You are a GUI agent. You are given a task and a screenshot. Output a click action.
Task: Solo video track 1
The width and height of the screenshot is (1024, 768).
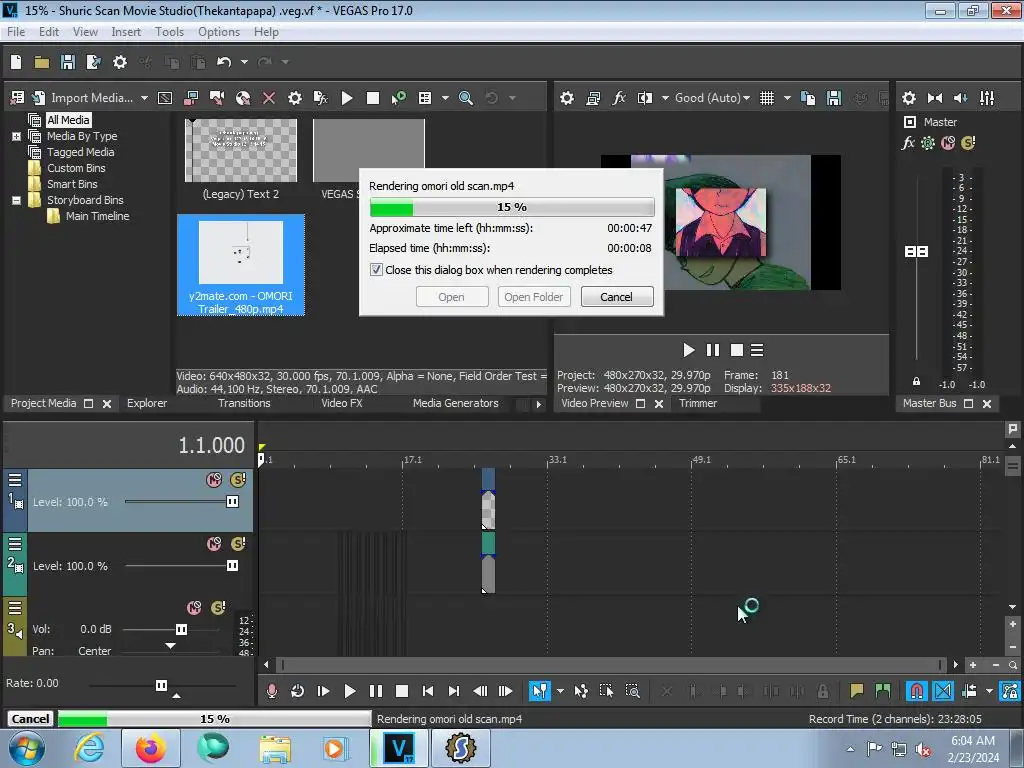(238, 480)
